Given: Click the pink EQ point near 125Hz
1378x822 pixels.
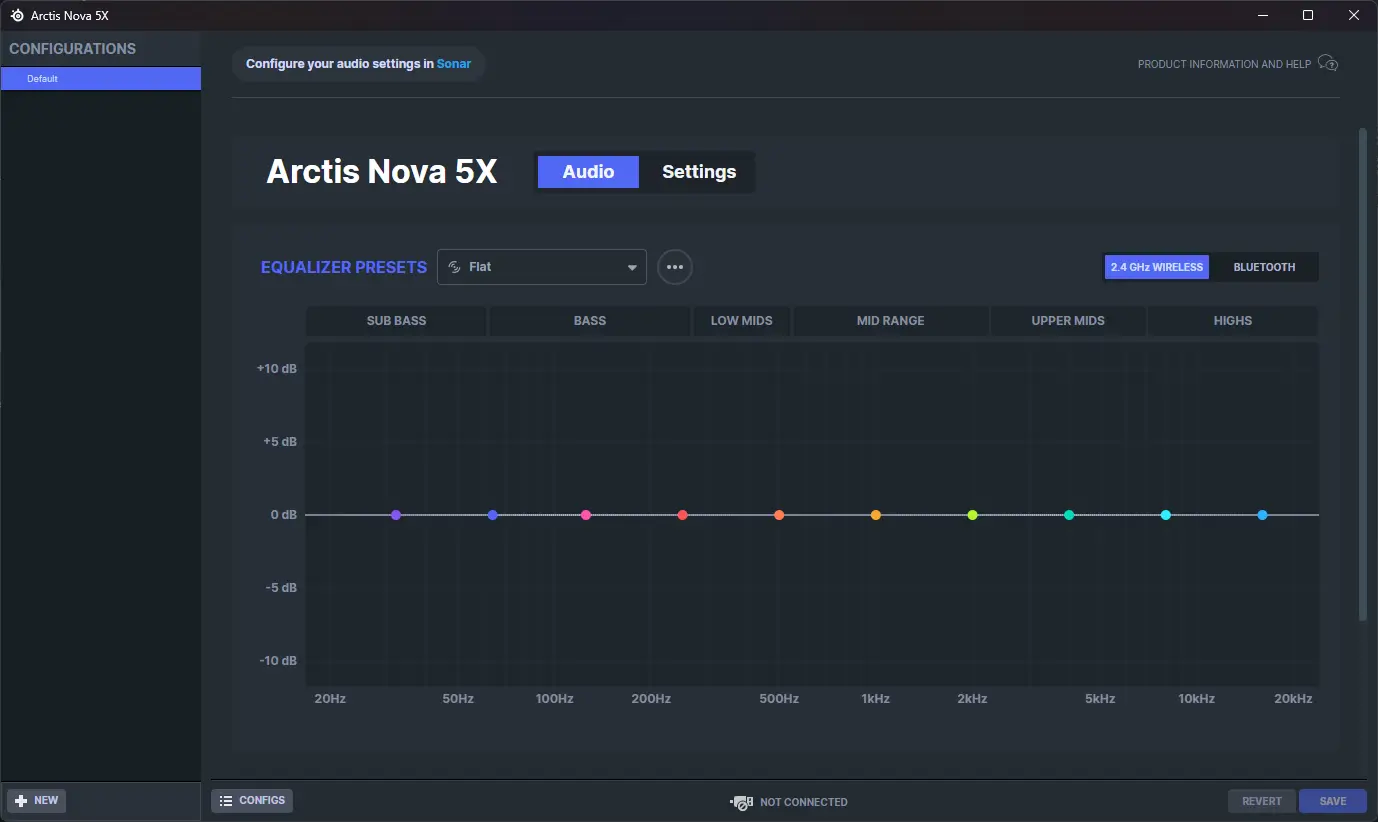Looking at the screenshot, I should [x=586, y=515].
